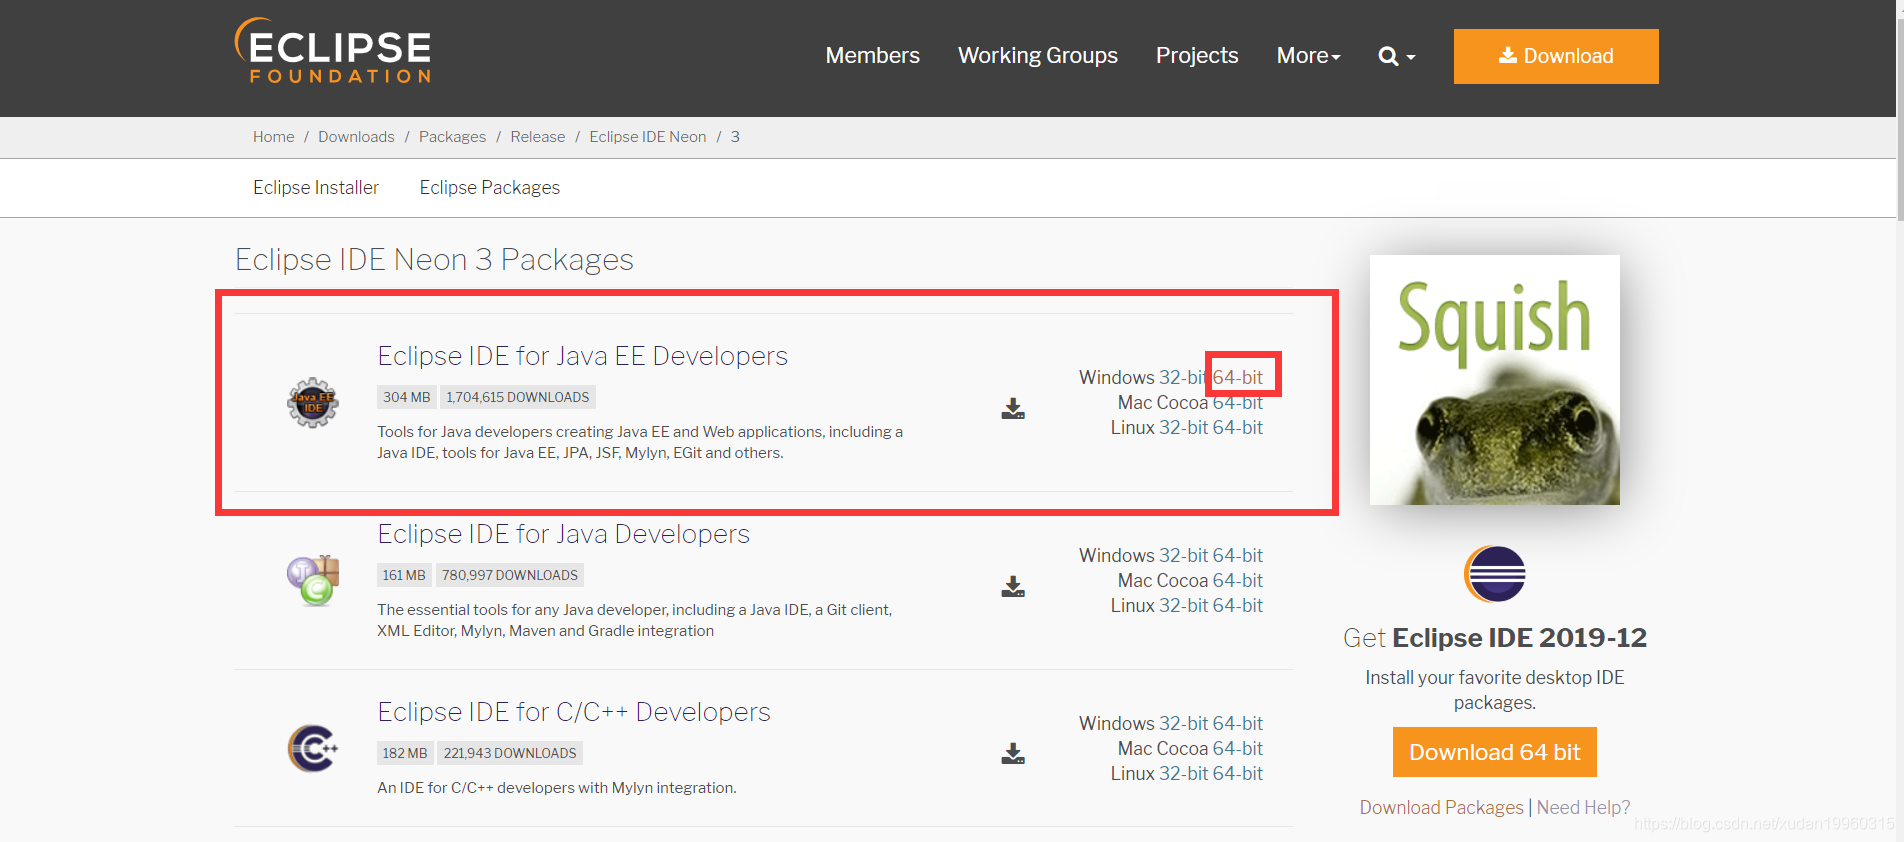Download C/C++ Windows 64-bit

(x=1238, y=723)
